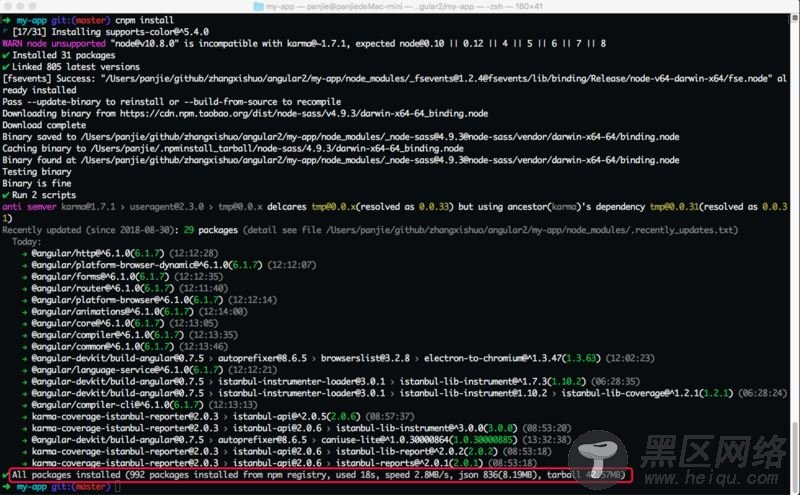Click the checkmark beside All packages installed
This screenshot has height=495, width=800.
coord(5,475)
